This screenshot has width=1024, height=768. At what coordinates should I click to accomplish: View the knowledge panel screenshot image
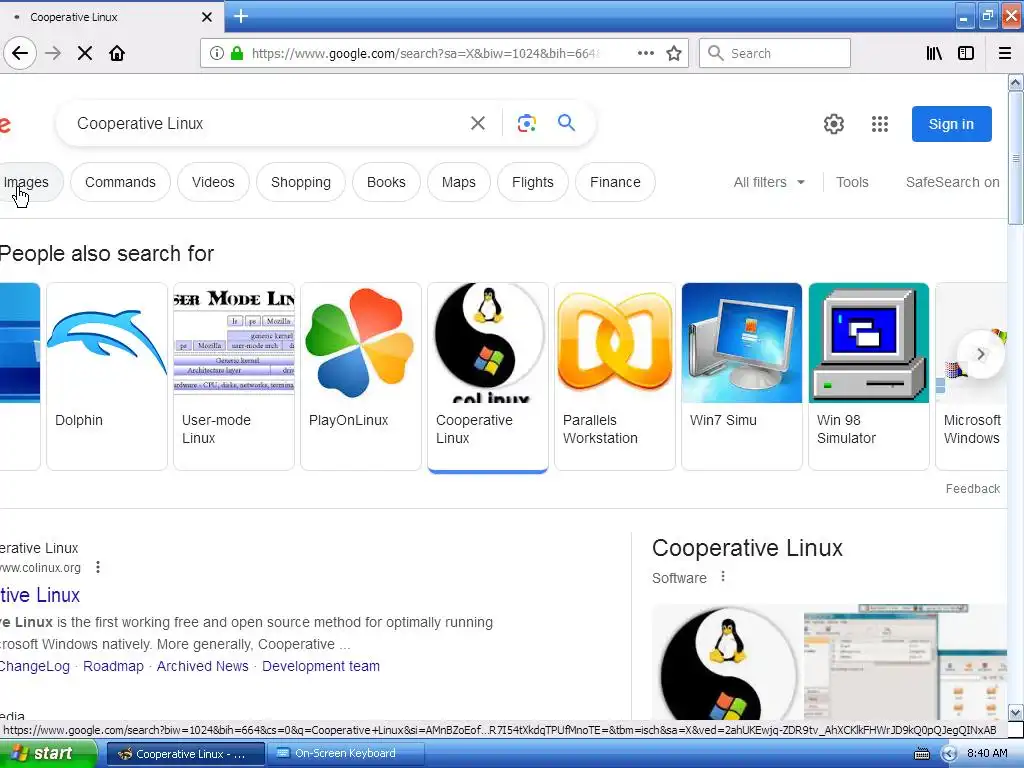pyautogui.click(x=906, y=662)
